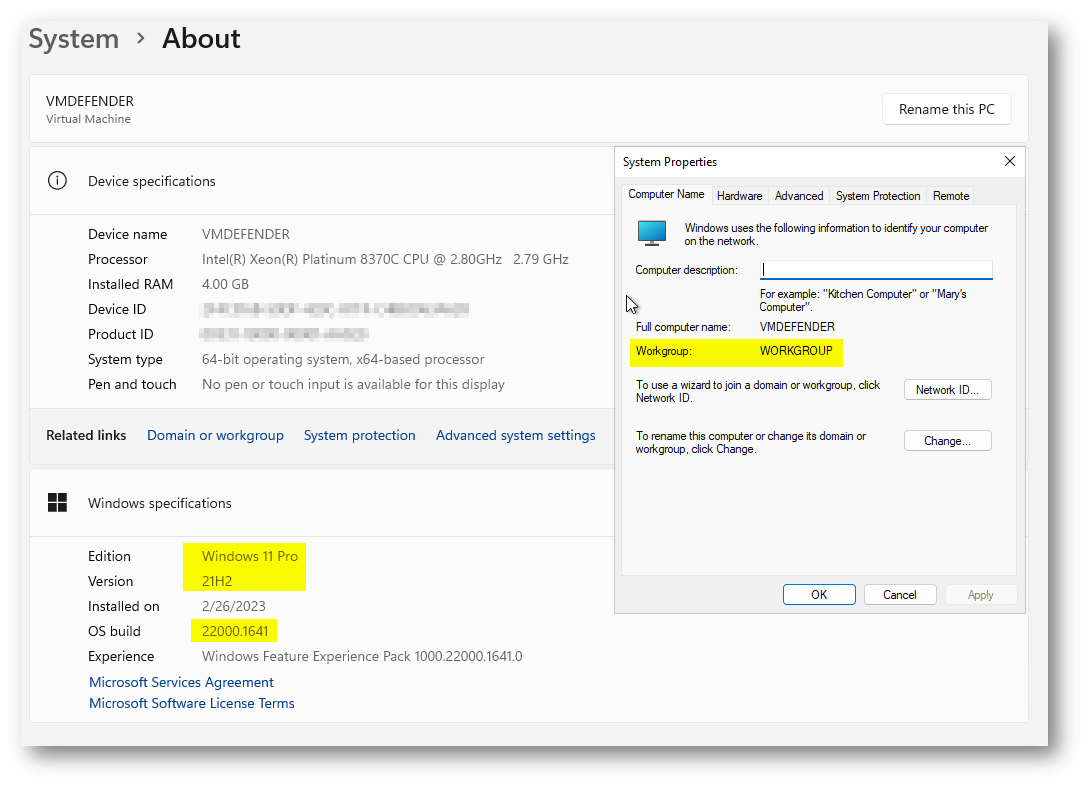Go to the System Protection tab
This screenshot has width=1090, height=788.
(877, 196)
